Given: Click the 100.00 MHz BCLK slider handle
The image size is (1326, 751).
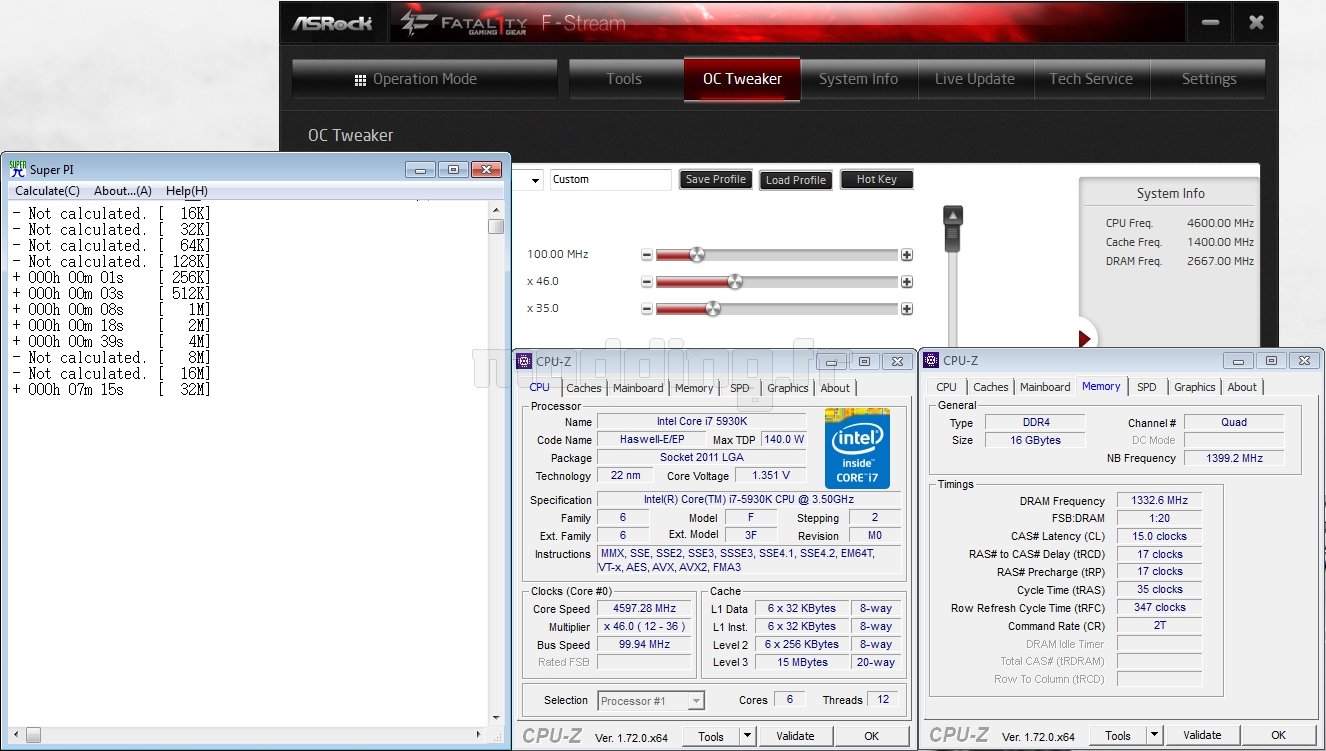Looking at the screenshot, I should click(x=697, y=255).
